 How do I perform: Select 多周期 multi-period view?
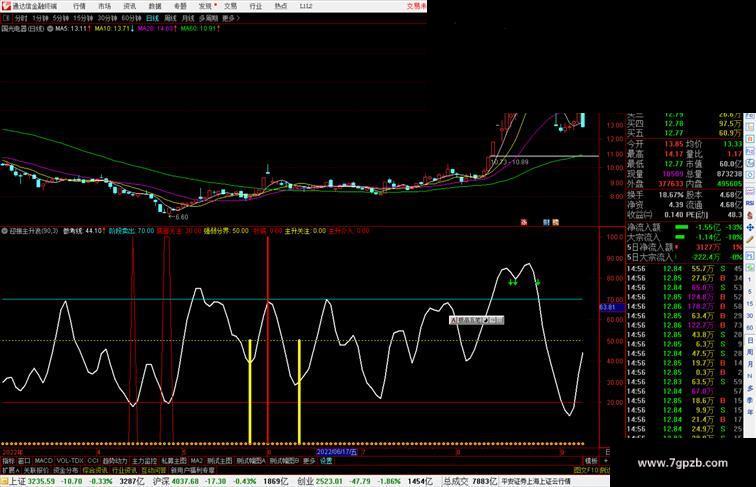[x=208, y=18]
